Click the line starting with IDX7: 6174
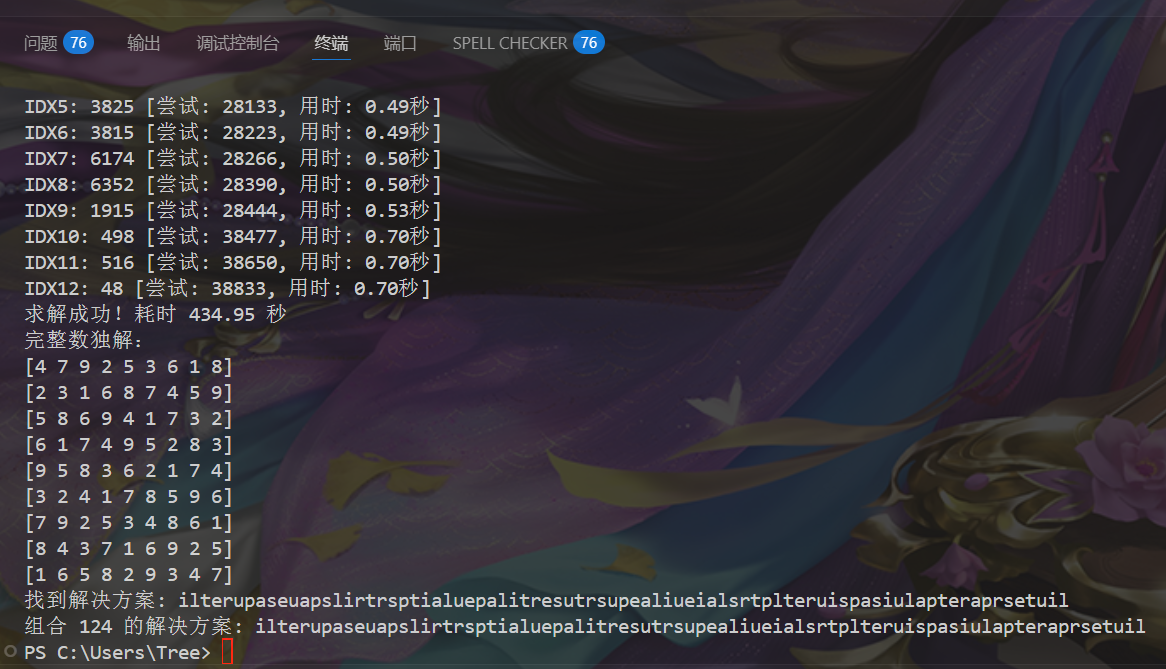Viewport: 1166px width, 669px height. click(x=233, y=158)
